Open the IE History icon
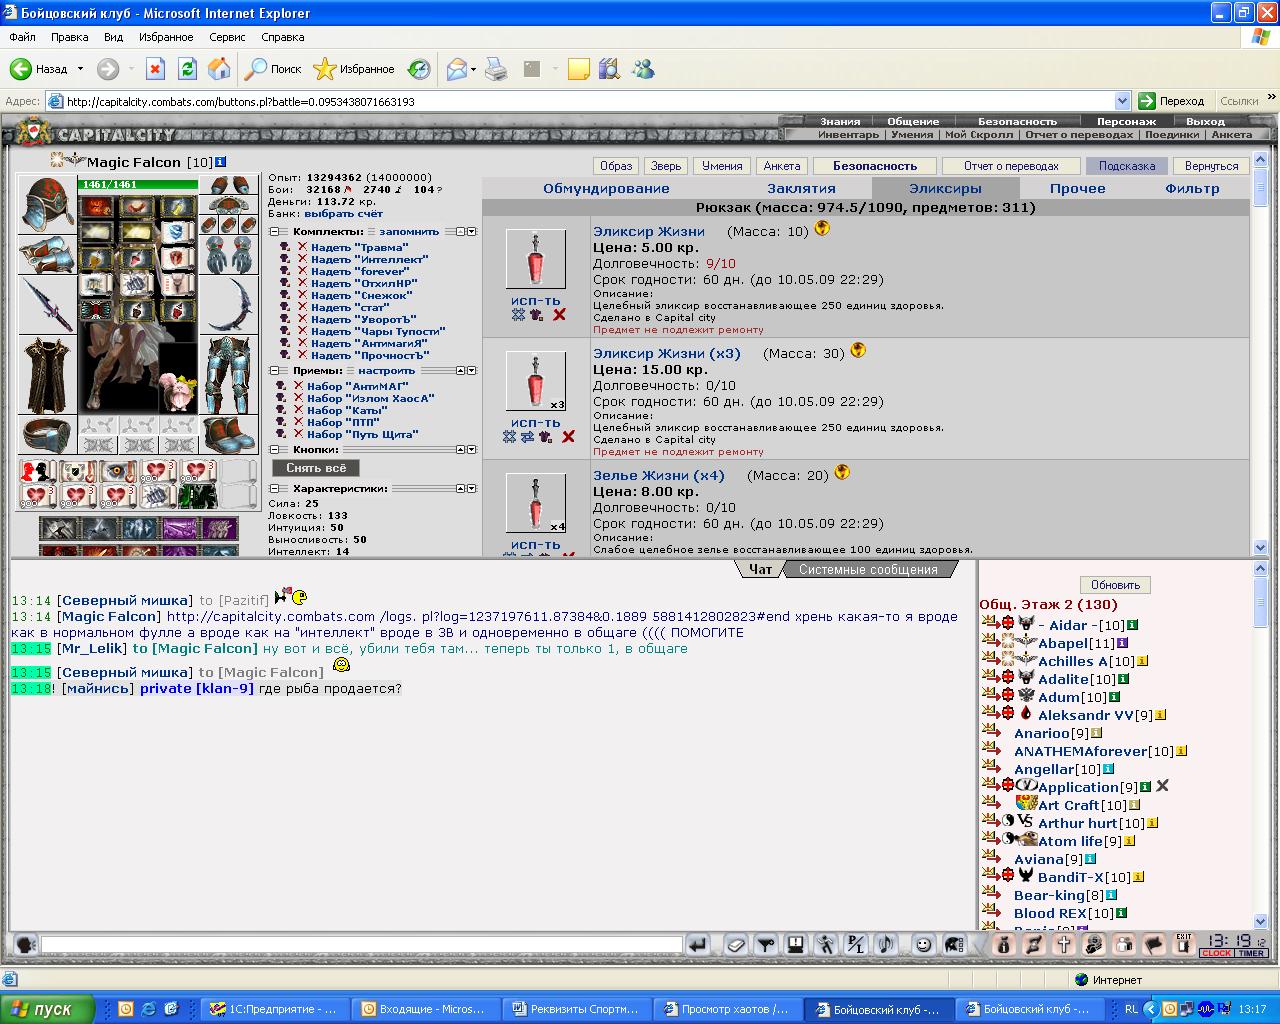The height and width of the screenshot is (1024, 1280). coord(419,69)
